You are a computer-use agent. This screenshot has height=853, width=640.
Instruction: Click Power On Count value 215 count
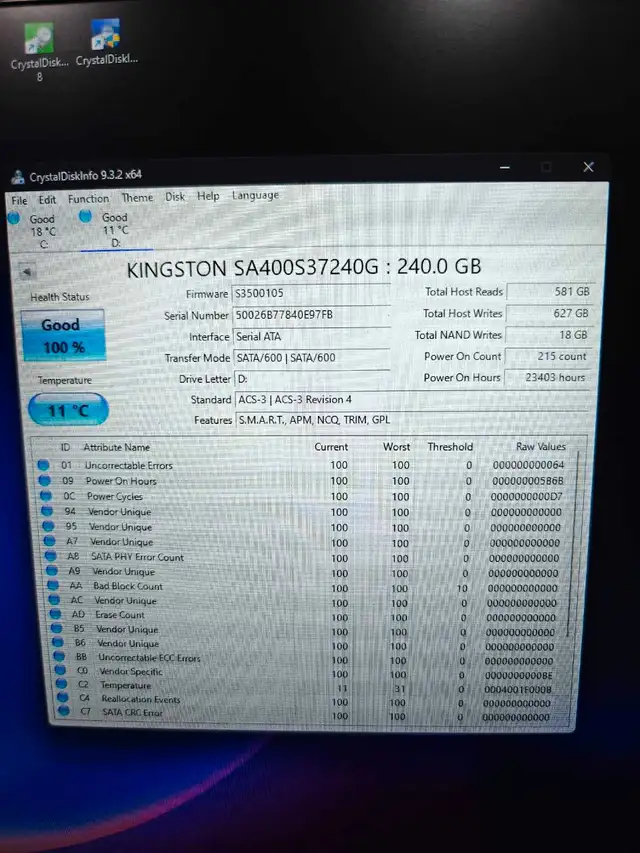coord(547,356)
